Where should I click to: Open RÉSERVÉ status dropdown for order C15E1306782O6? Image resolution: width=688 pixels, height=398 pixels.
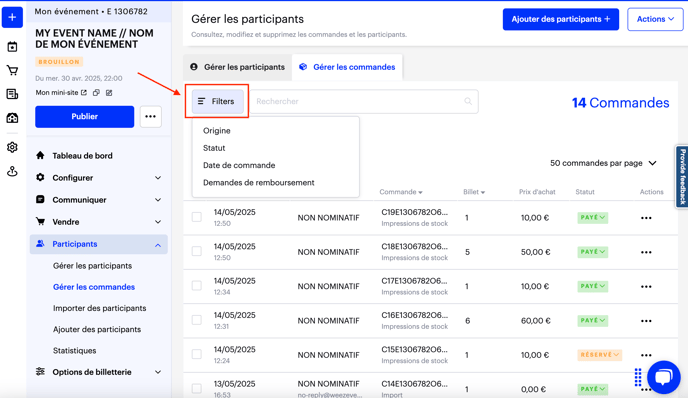(x=599, y=355)
